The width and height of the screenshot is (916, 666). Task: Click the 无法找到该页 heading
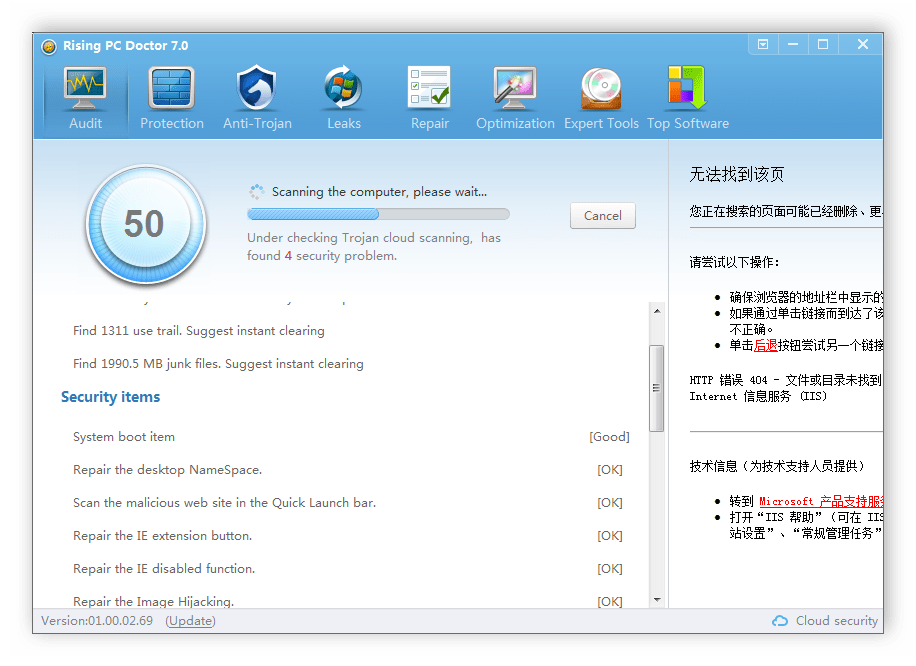[x=737, y=174]
